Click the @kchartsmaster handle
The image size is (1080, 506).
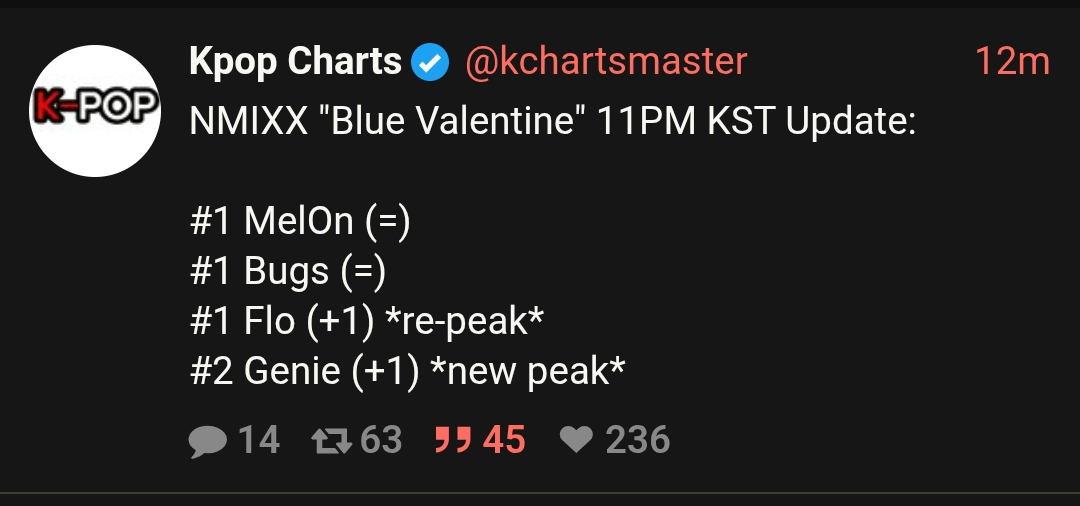pos(606,62)
